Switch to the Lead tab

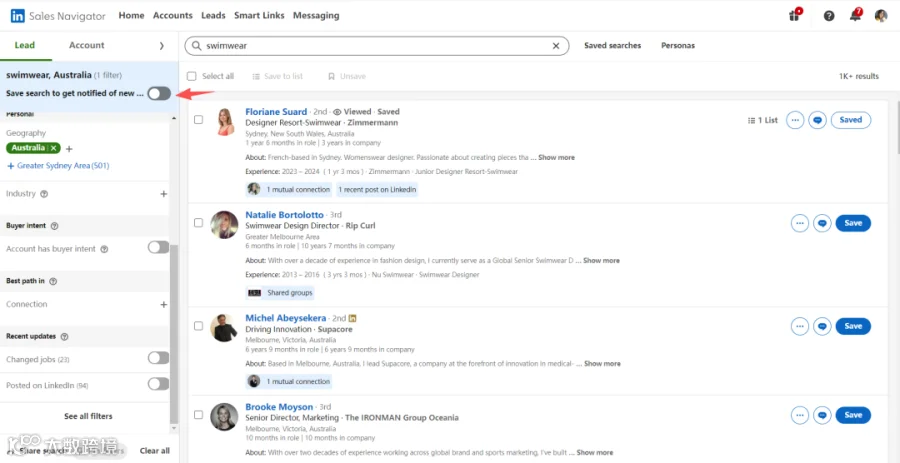(25, 45)
